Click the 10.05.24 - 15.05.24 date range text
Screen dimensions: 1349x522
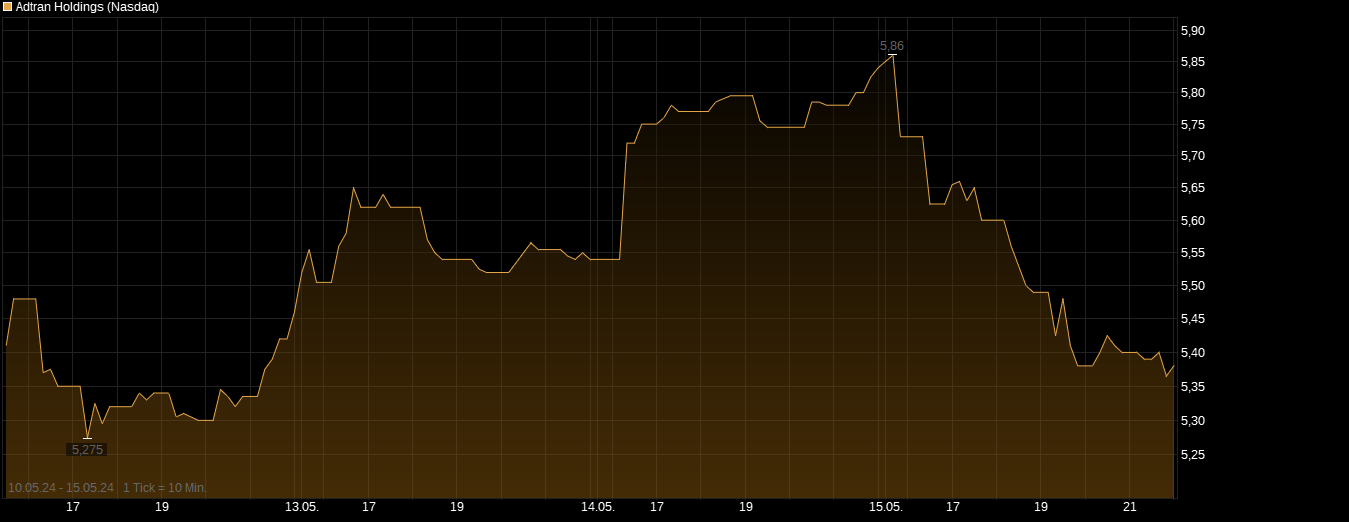pyautogui.click(x=60, y=488)
